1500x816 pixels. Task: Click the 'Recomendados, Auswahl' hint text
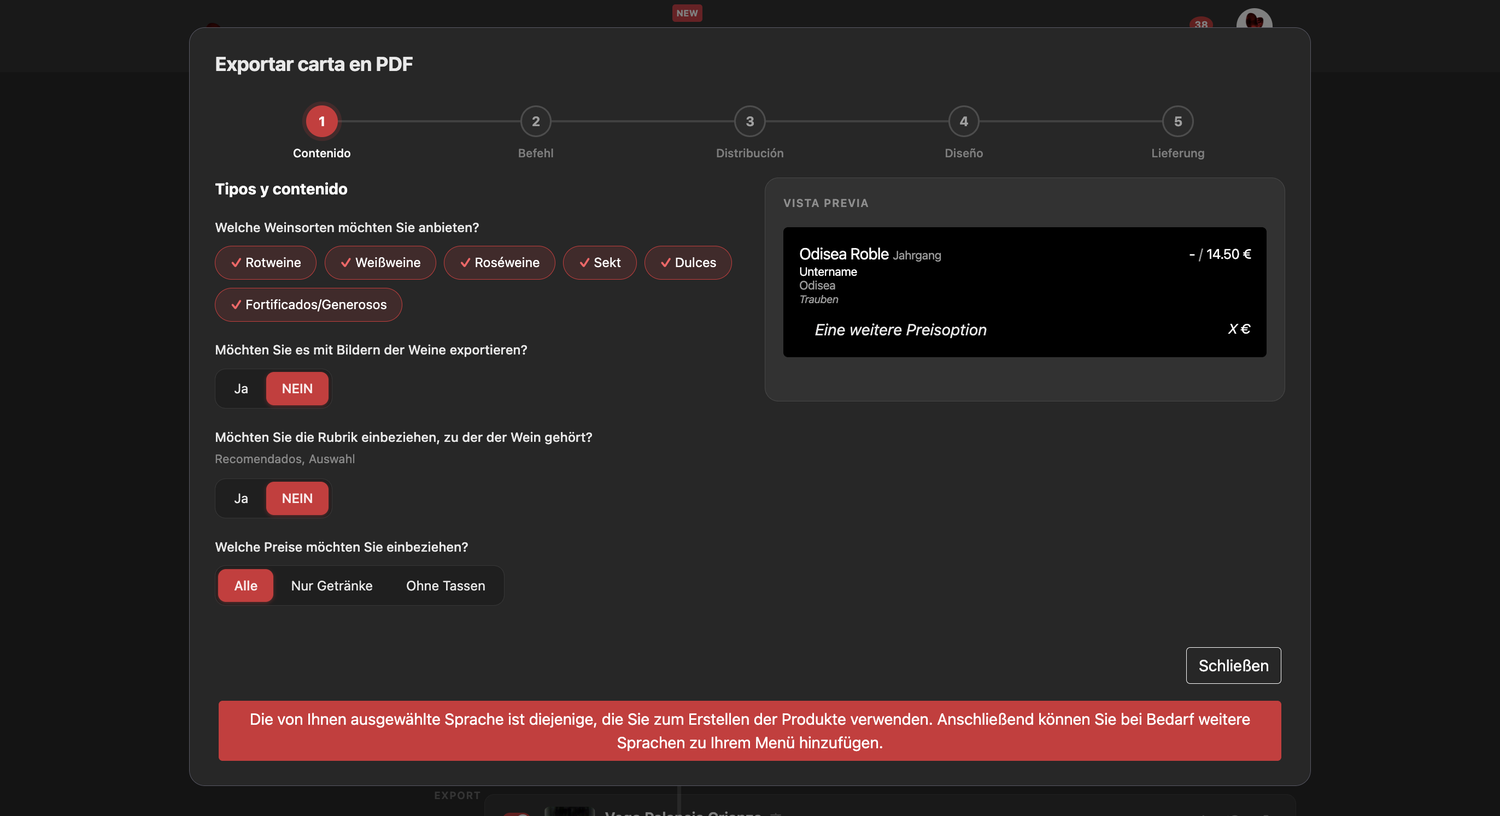(285, 459)
